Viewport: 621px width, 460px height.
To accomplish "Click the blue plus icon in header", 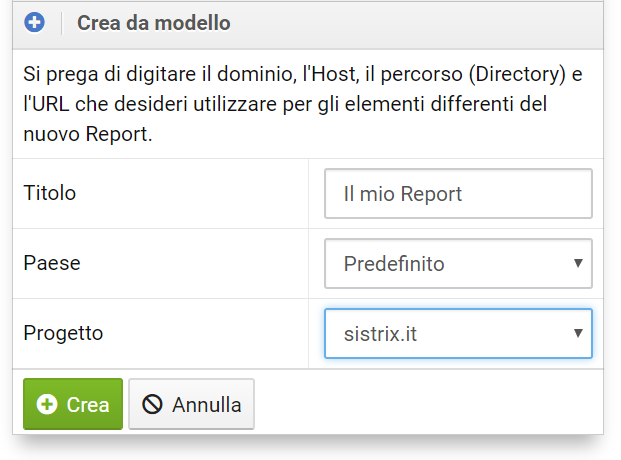I will [35, 22].
